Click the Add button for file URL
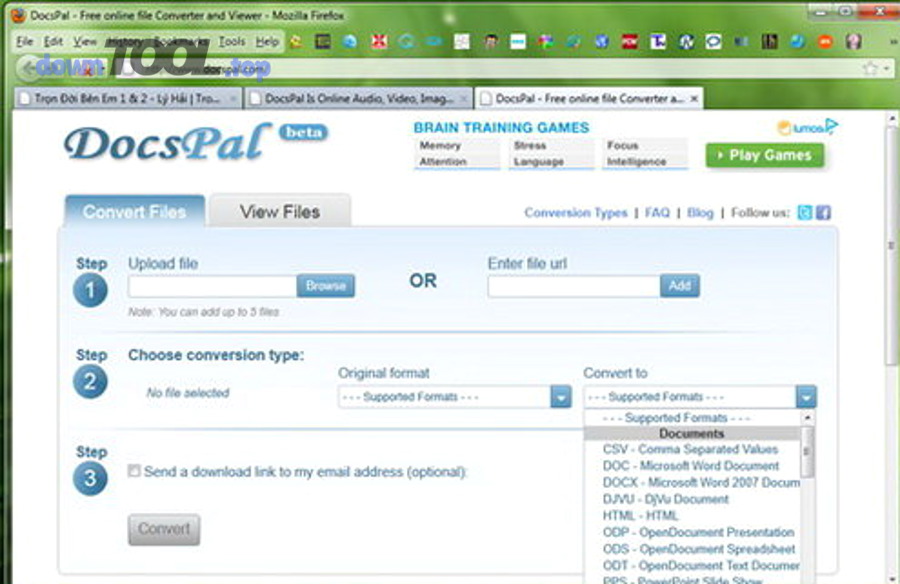 tap(680, 286)
